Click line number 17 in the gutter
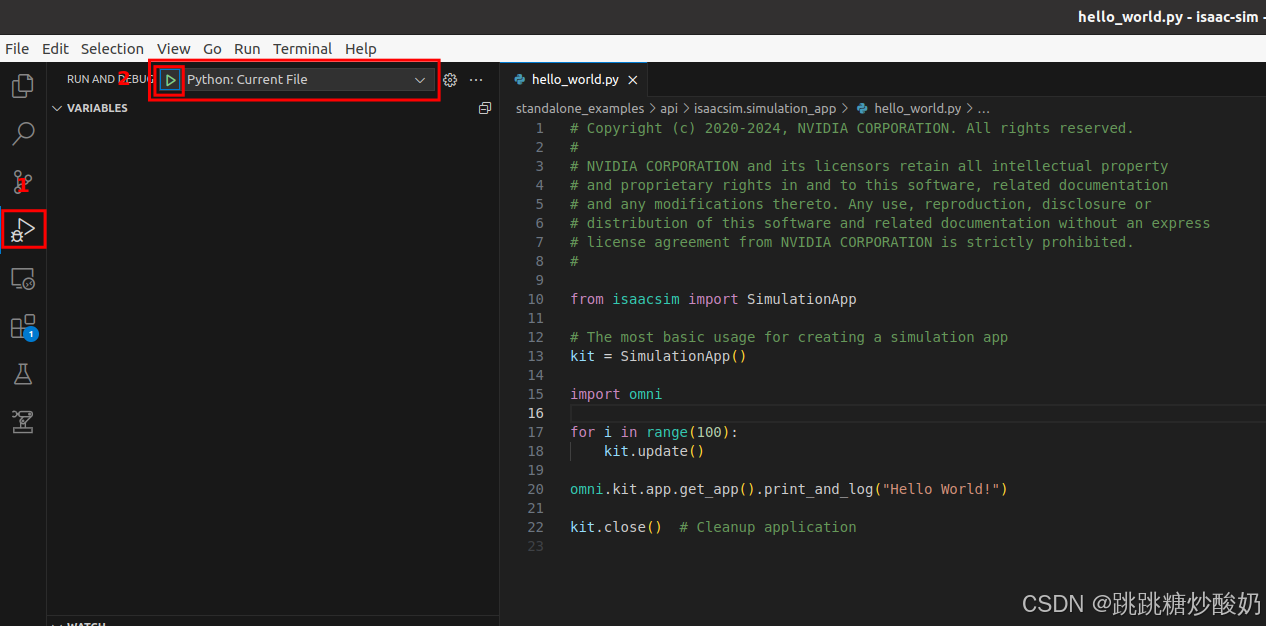1266x626 pixels. click(x=535, y=431)
